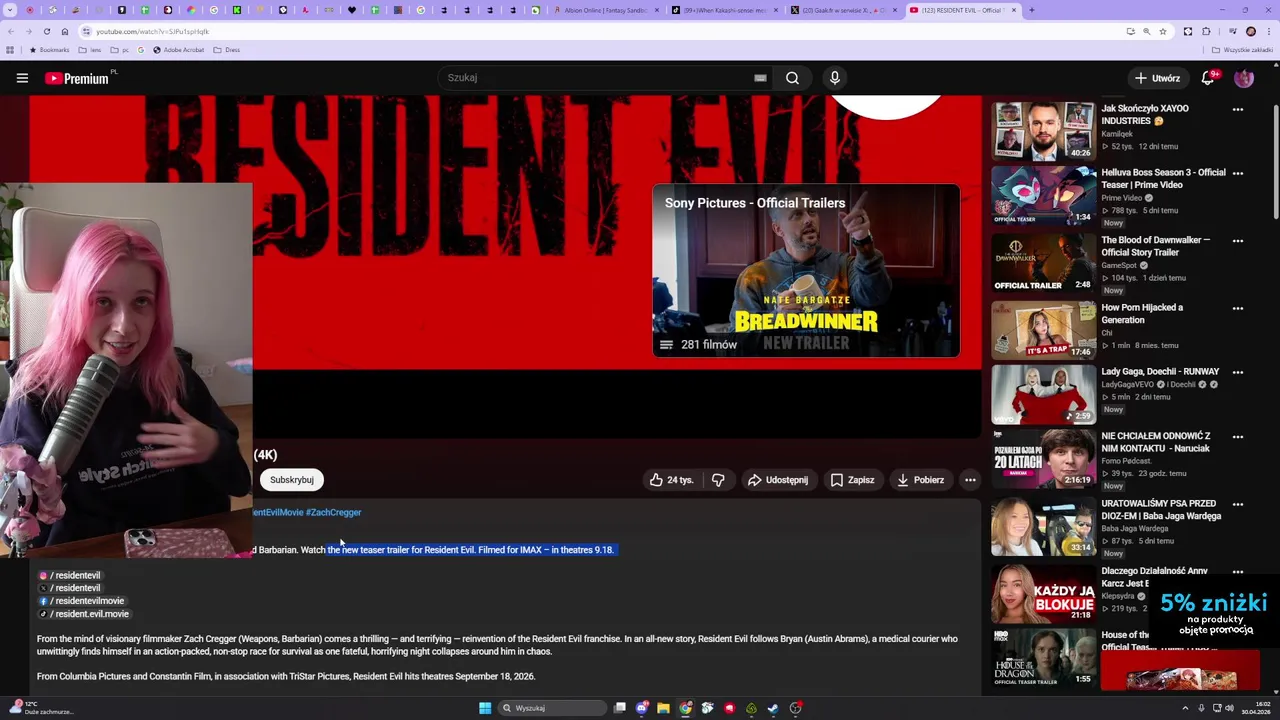More options for NIE CHCIAŁEM ODNOWIĆ video

point(1238,437)
